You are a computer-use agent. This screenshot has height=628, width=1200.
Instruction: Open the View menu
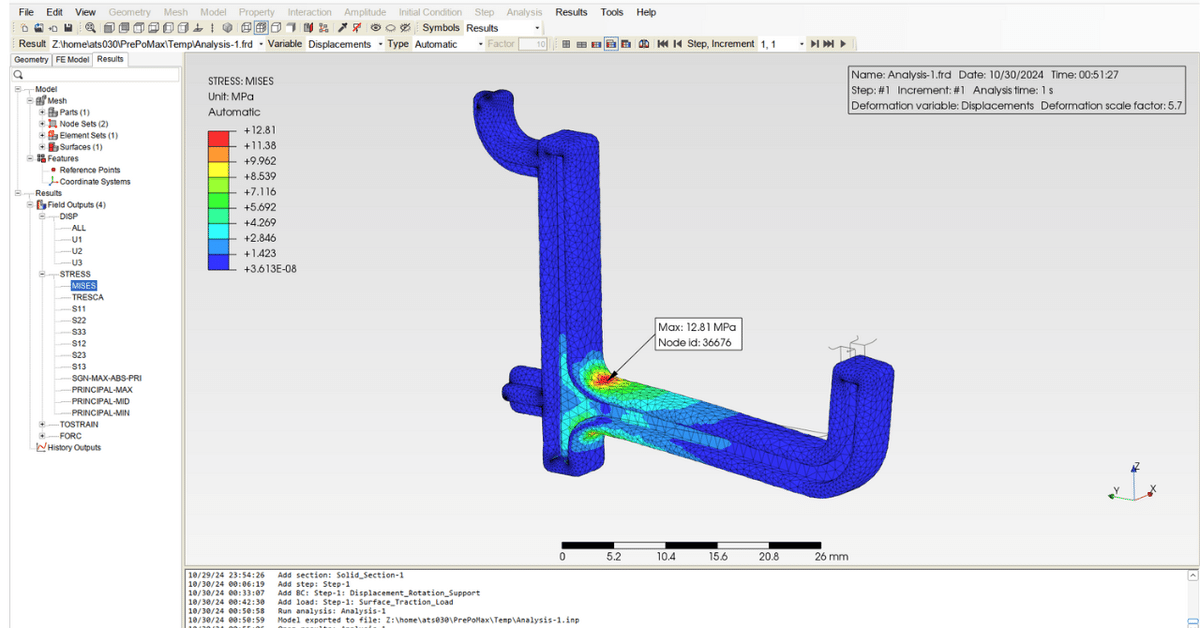coord(85,12)
